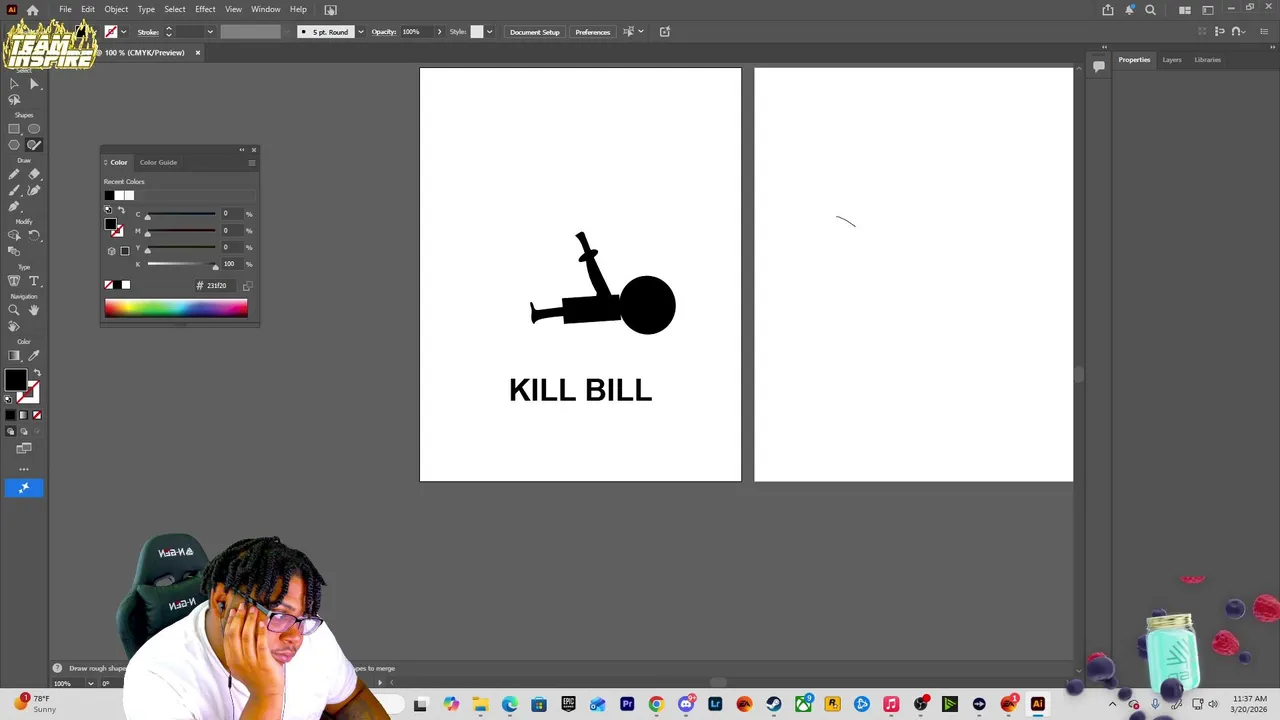This screenshot has height=720, width=1280.
Task: Open the Switch Workspace dropdown
Action: [1208, 10]
